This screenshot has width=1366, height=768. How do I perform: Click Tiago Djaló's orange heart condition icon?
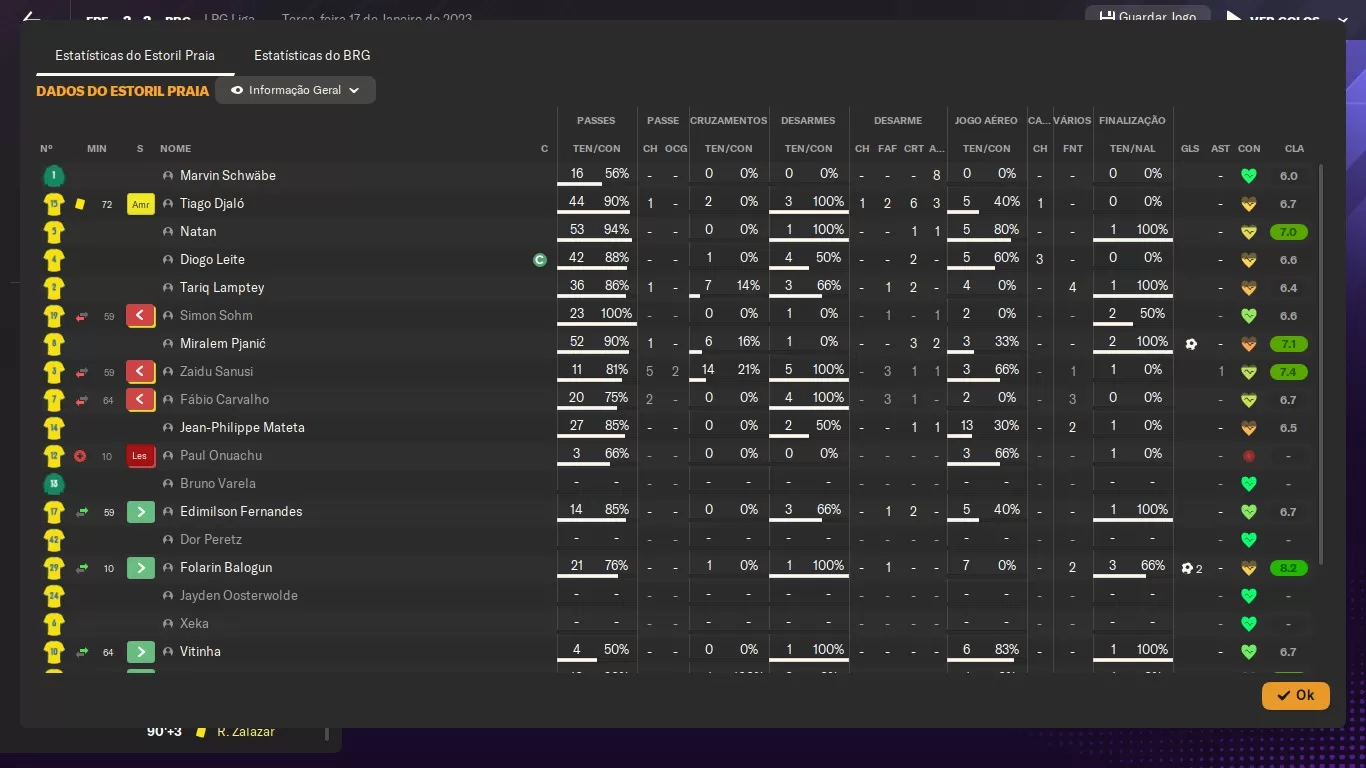tap(1248, 204)
